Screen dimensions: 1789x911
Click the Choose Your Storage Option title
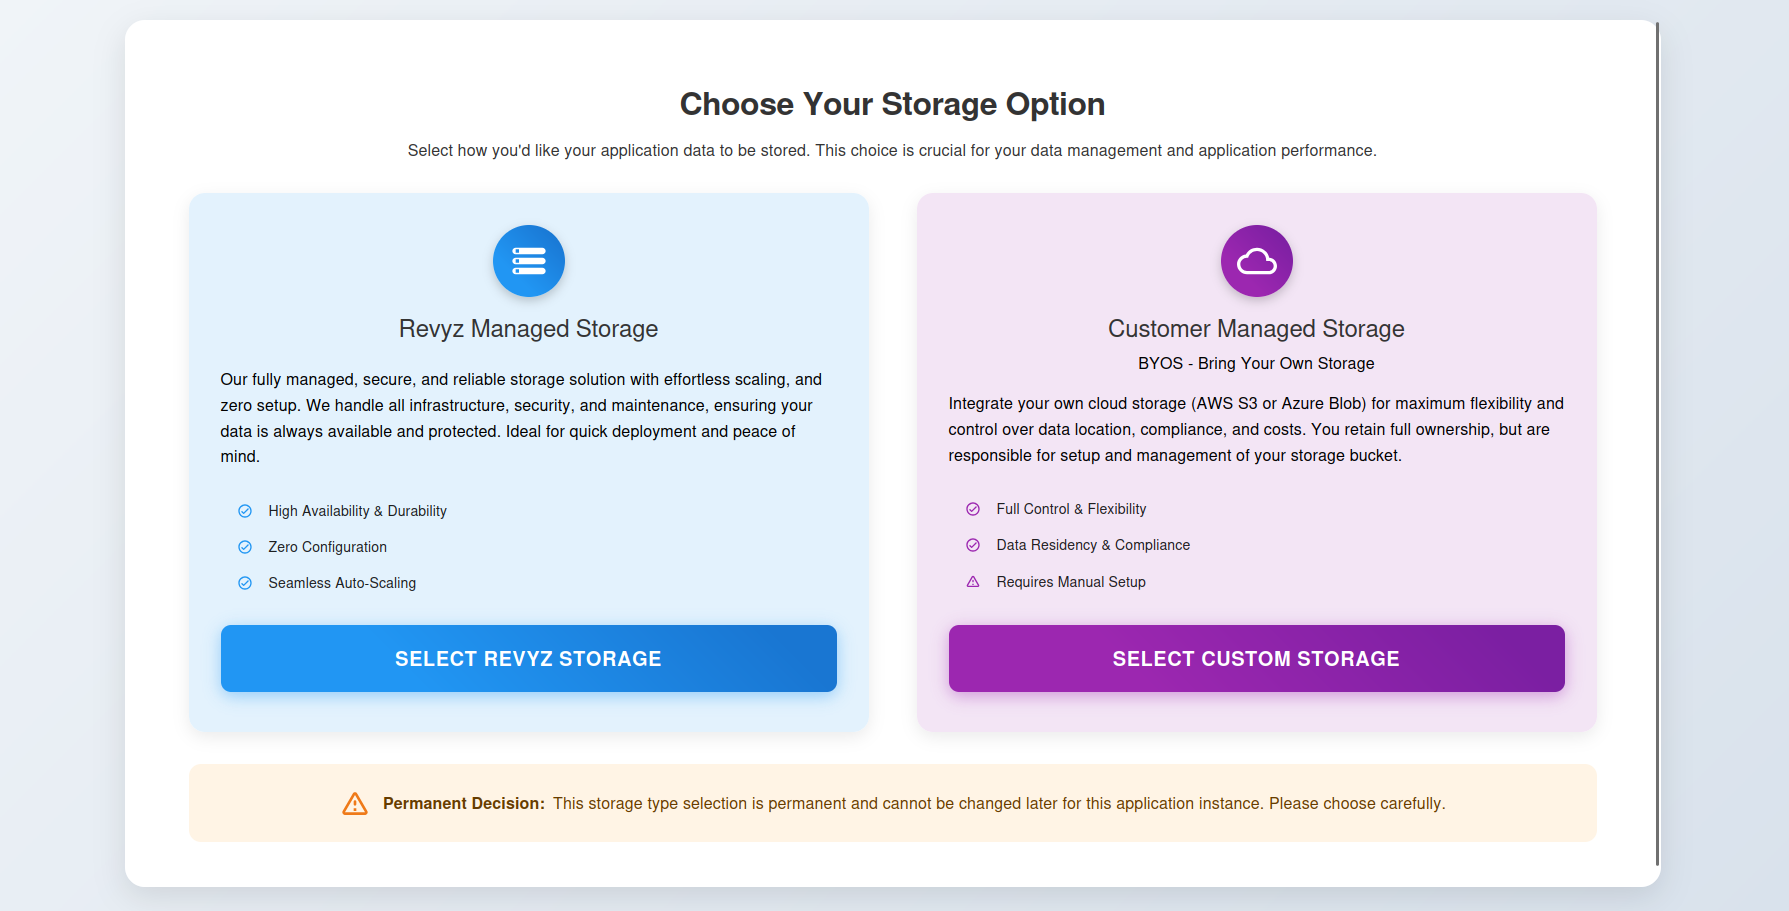[892, 104]
